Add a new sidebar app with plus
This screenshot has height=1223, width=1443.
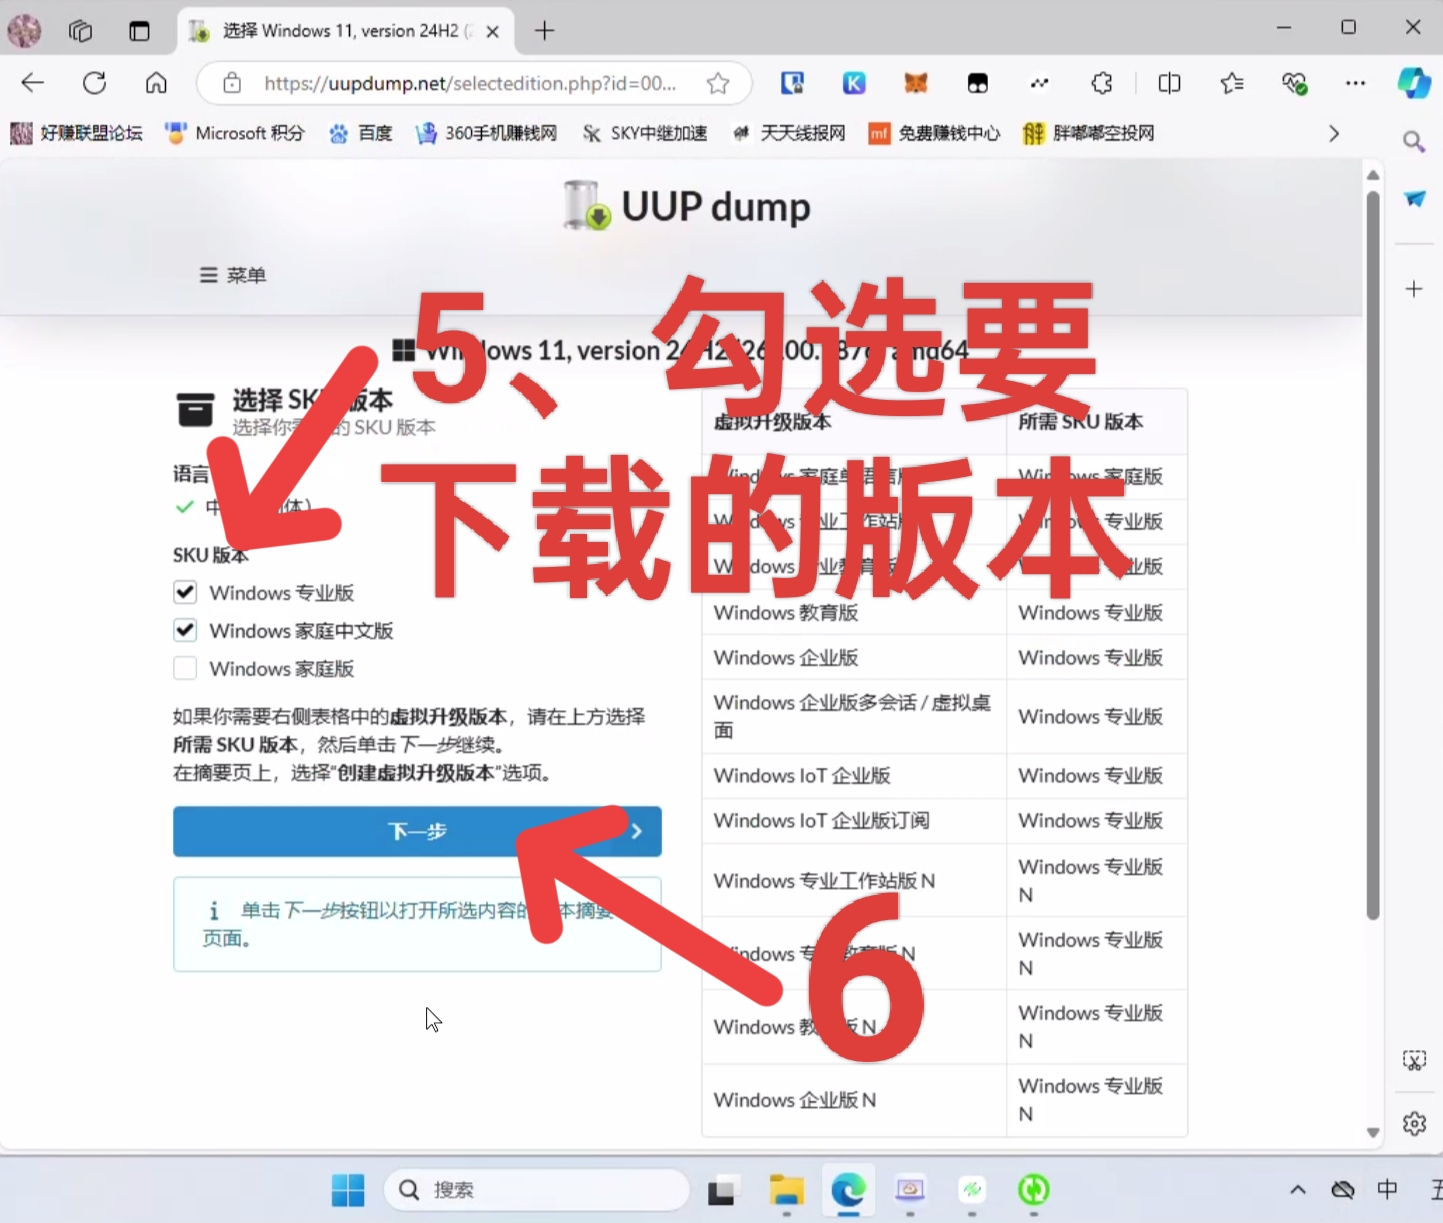click(1414, 289)
